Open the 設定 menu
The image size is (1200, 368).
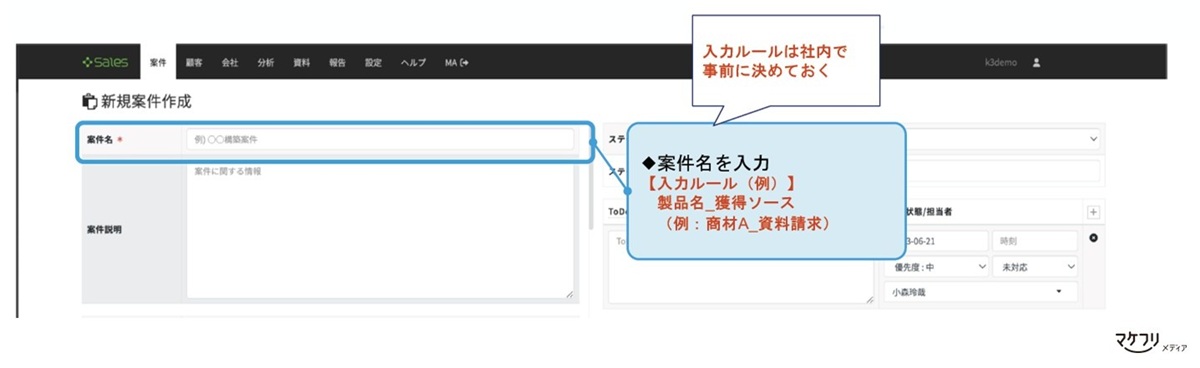point(373,62)
